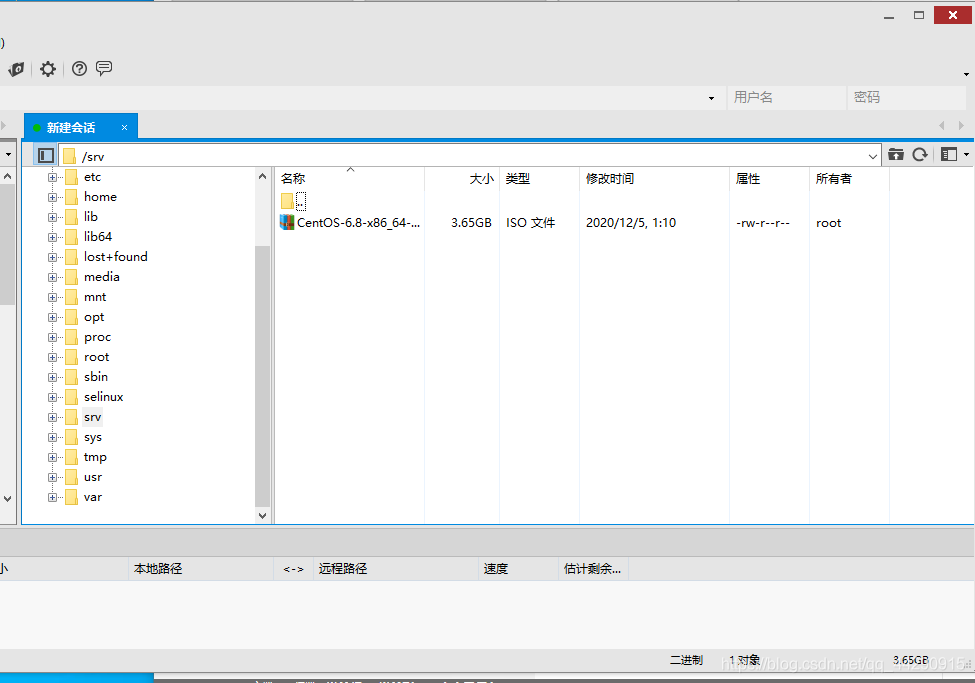
Task: Select the CentOS-6.8-x86_64 ISO file
Action: pos(358,223)
